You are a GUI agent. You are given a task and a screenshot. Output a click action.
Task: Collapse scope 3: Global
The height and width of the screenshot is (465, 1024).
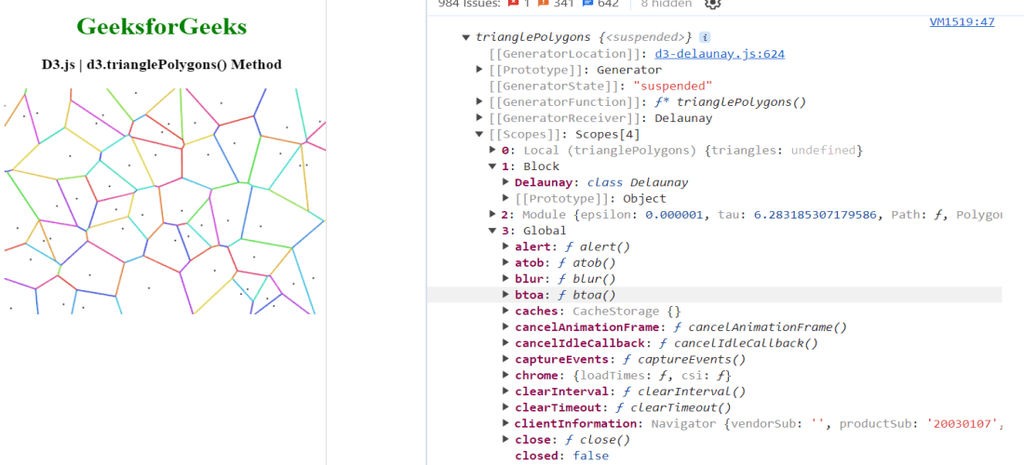493,231
